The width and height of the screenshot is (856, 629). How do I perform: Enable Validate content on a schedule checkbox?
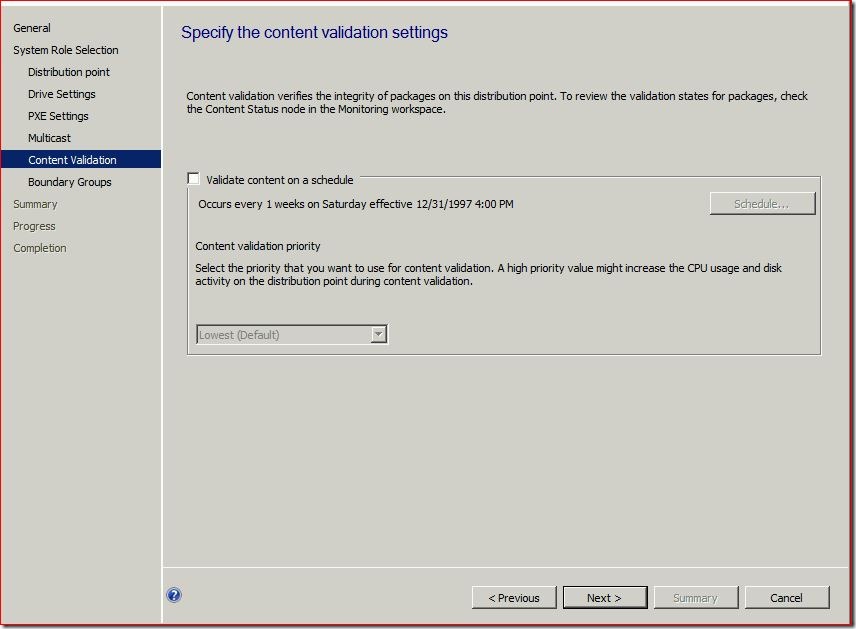pyautogui.click(x=194, y=179)
